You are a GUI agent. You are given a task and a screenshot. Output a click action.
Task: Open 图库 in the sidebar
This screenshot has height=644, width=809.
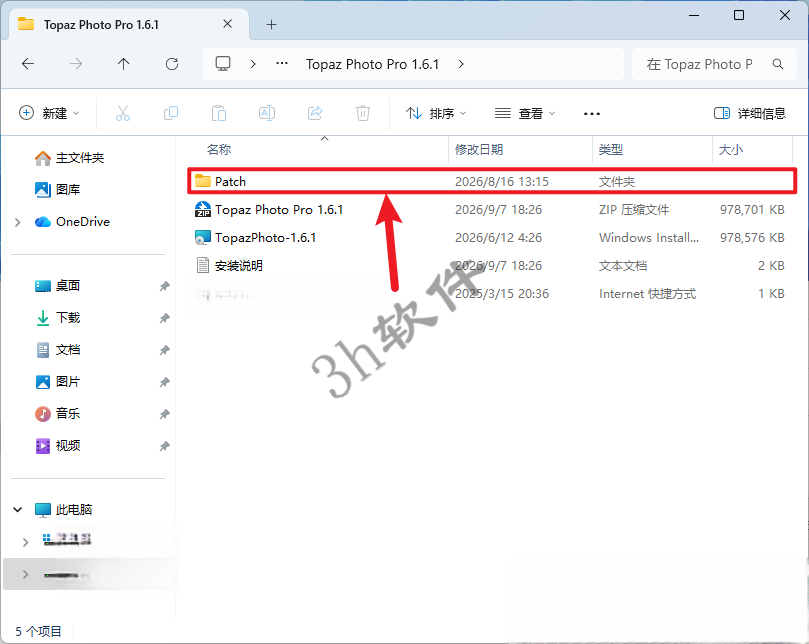pos(57,189)
